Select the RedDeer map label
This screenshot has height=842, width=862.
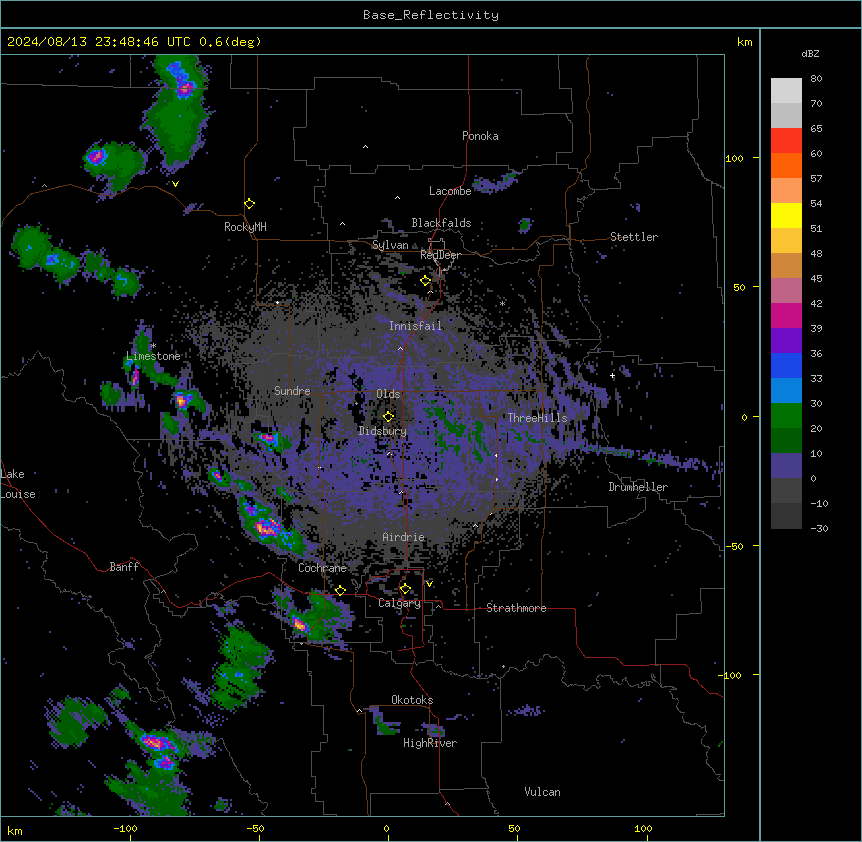440,255
